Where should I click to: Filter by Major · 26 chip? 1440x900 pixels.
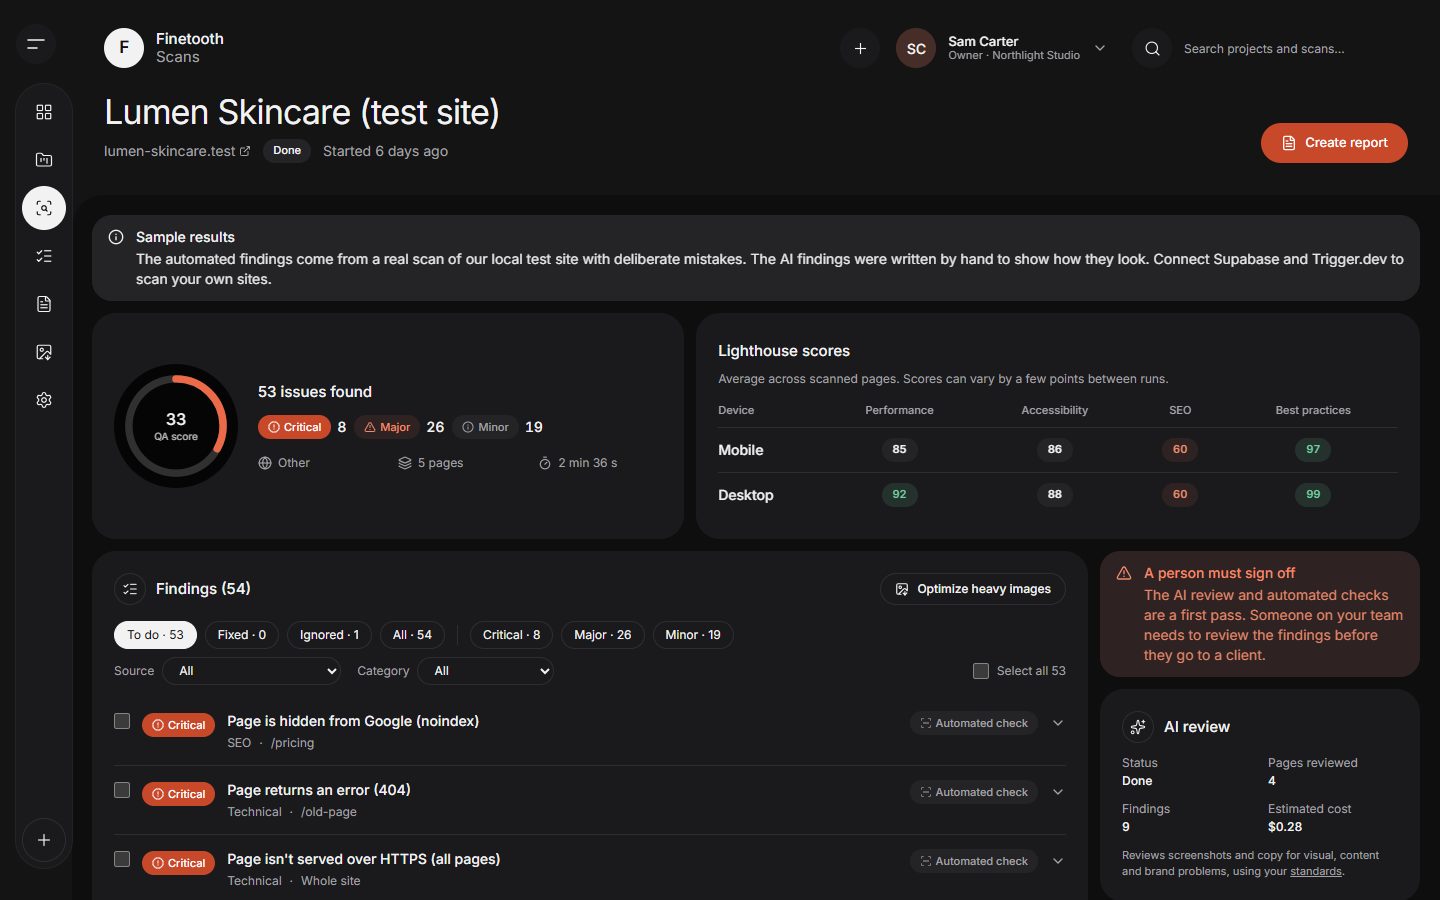click(x=603, y=635)
